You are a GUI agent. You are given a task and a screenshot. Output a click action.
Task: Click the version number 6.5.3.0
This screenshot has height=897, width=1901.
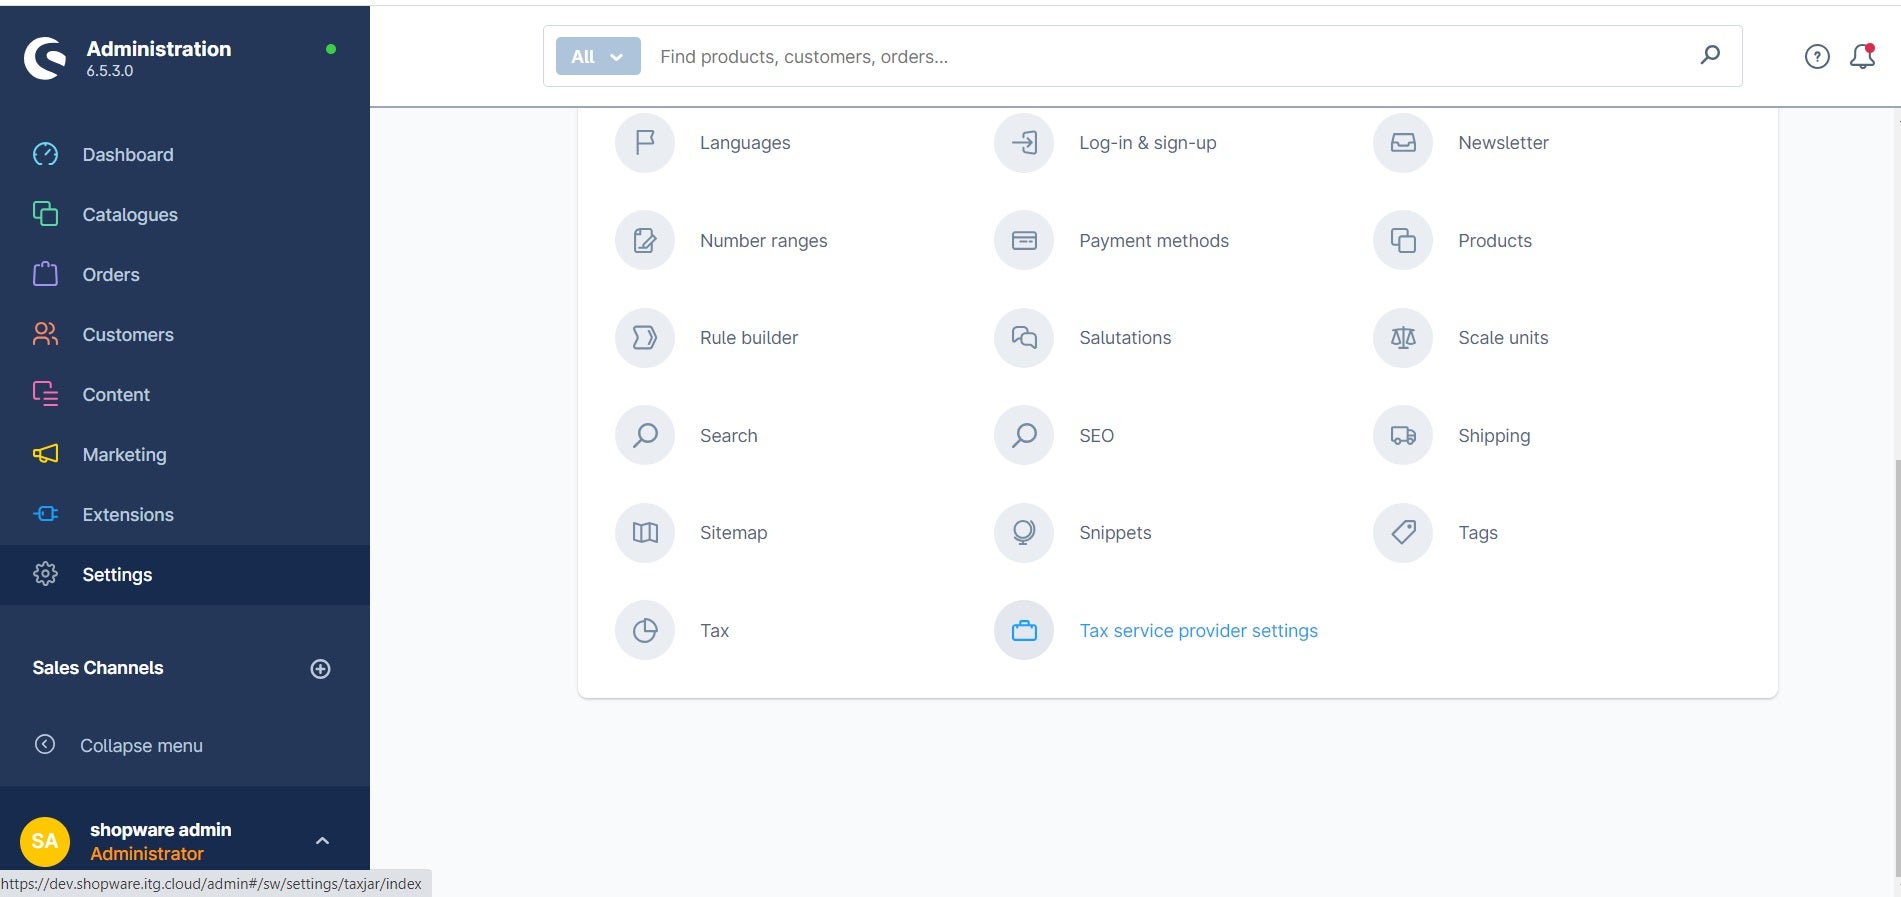pyautogui.click(x=110, y=71)
